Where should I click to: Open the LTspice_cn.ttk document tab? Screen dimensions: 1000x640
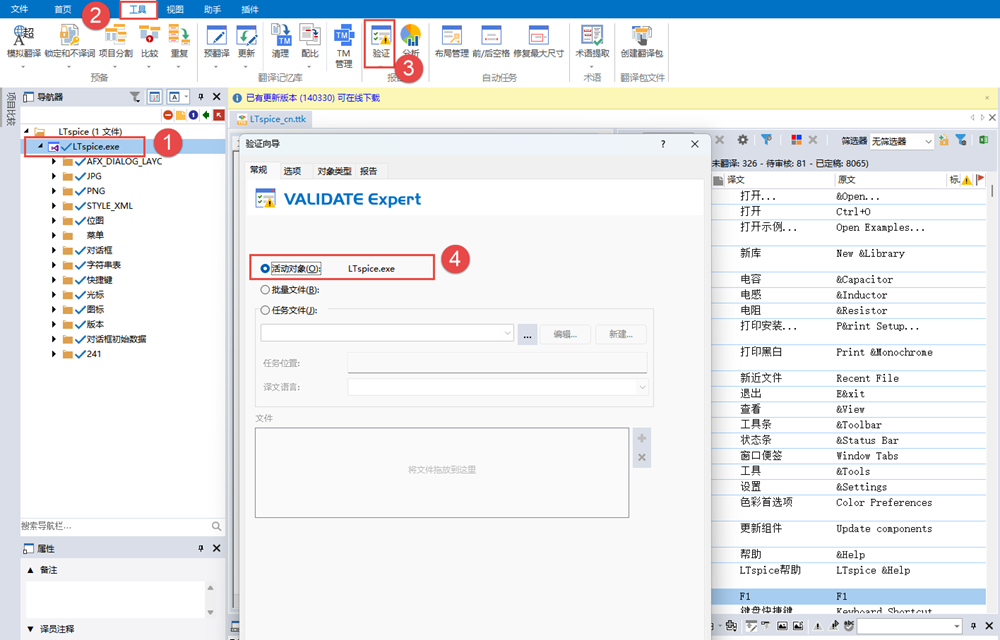click(x=272, y=119)
